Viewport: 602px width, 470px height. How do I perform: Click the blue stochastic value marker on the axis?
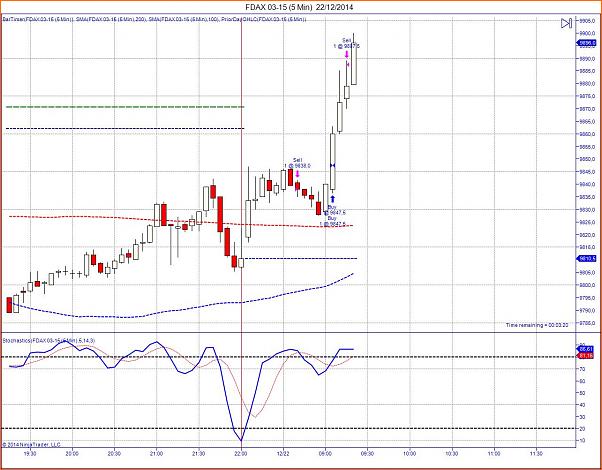coord(587,349)
